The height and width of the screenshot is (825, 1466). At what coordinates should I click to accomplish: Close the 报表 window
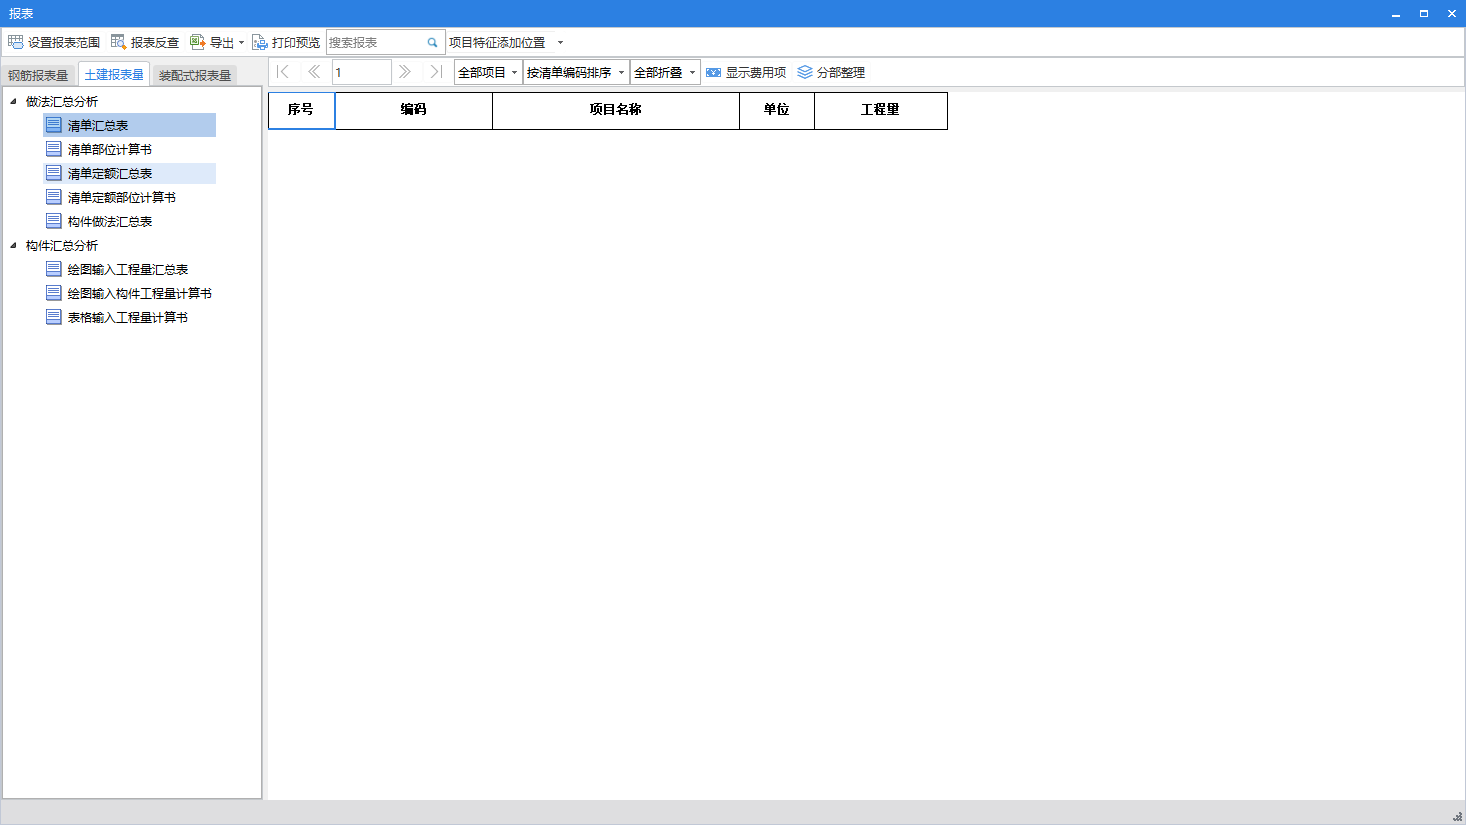pos(1452,14)
